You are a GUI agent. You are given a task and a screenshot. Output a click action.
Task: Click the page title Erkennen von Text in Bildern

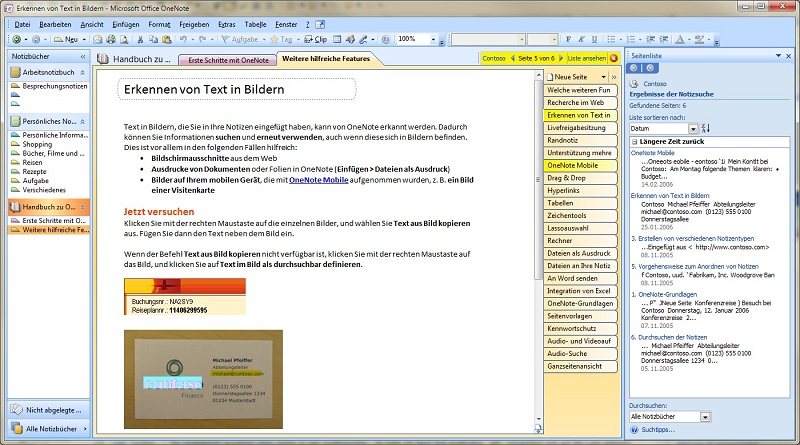point(204,89)
